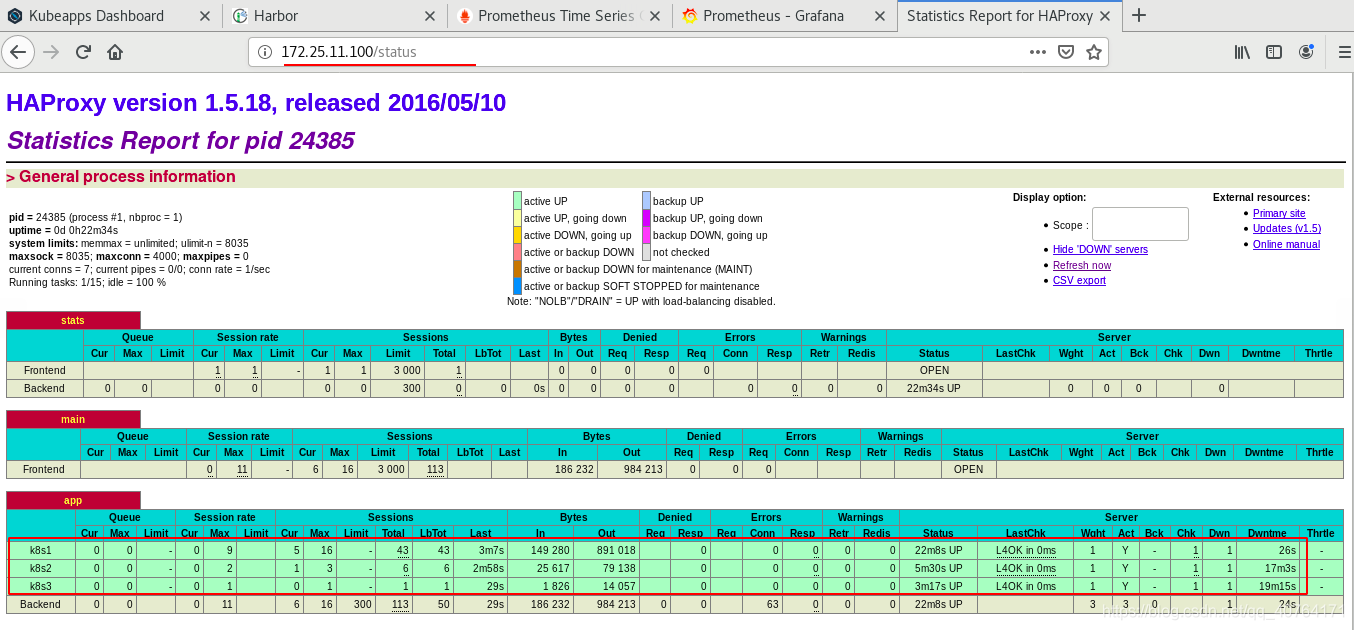Click stats Frontend OPEN status
This screenshot has width=1354, height=630.
pos(934,370)
